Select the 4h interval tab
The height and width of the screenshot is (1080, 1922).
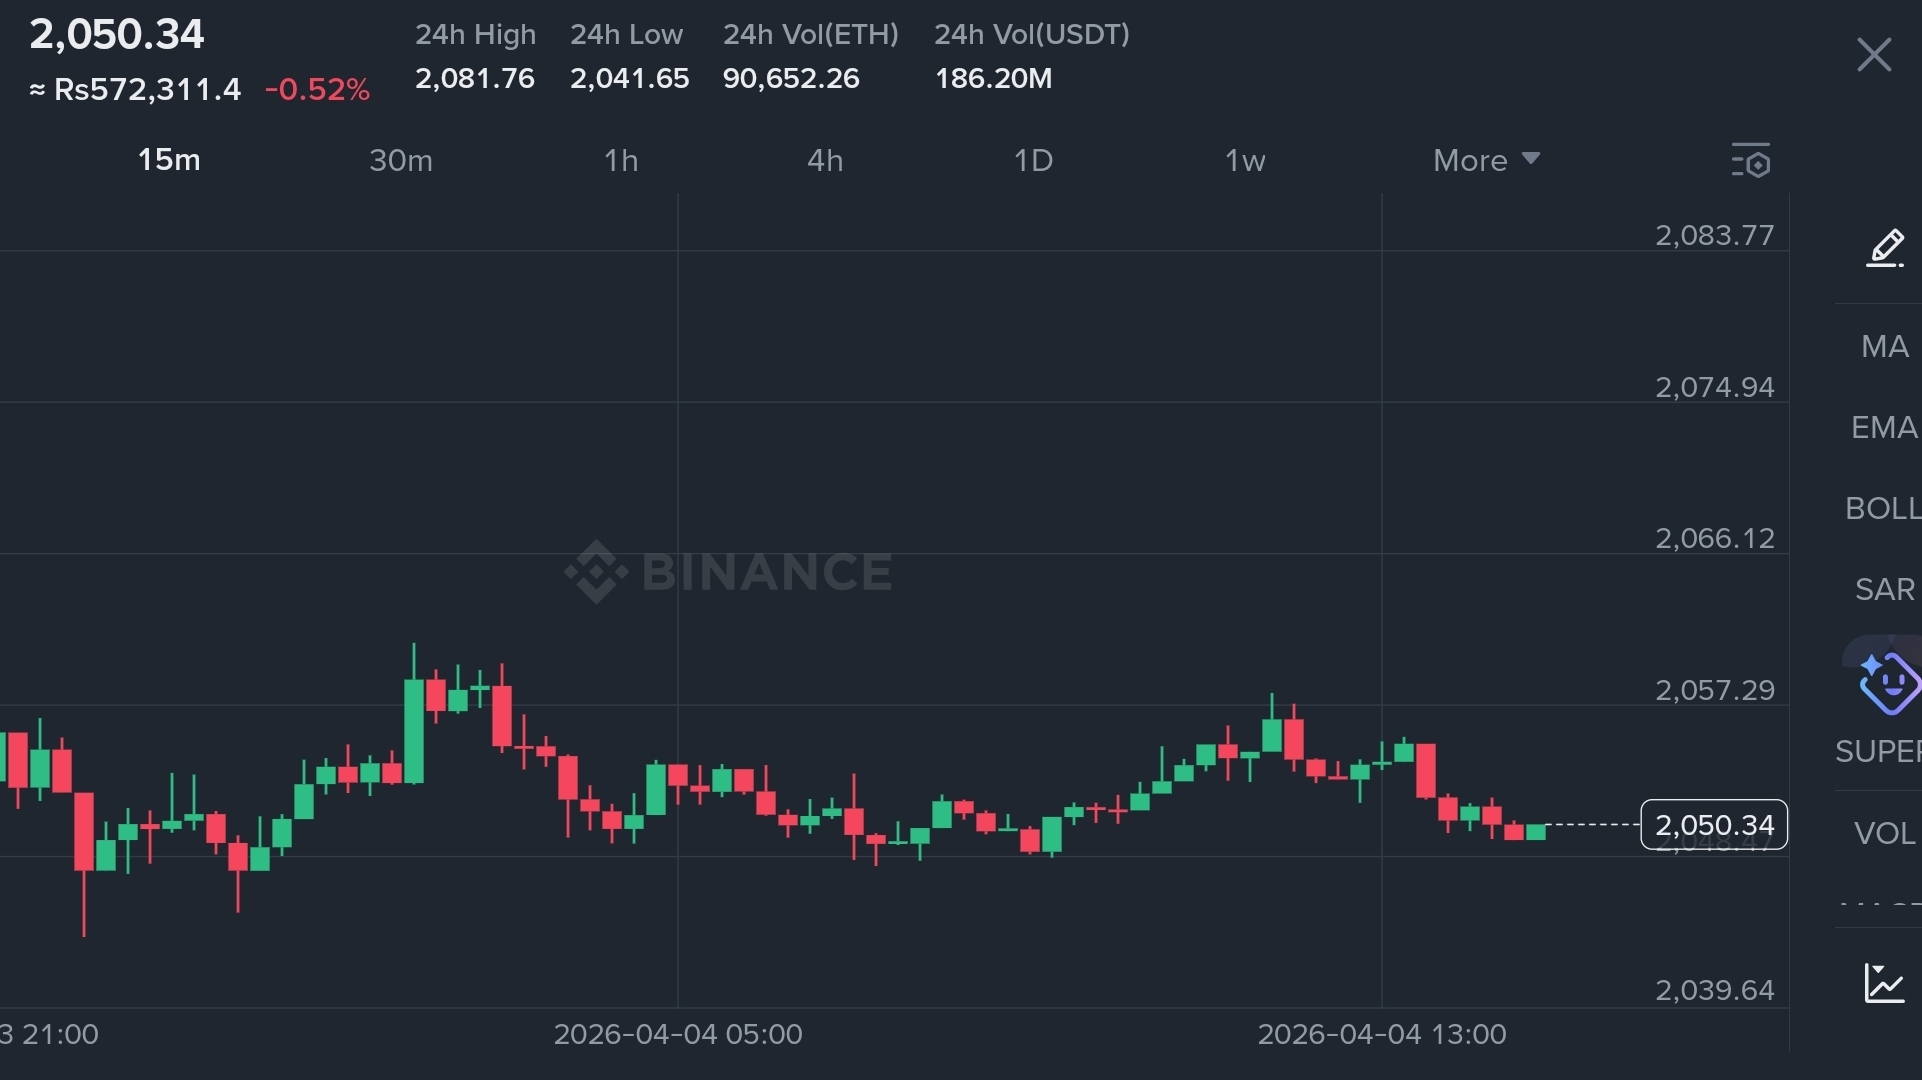click(x=825, y=160)
